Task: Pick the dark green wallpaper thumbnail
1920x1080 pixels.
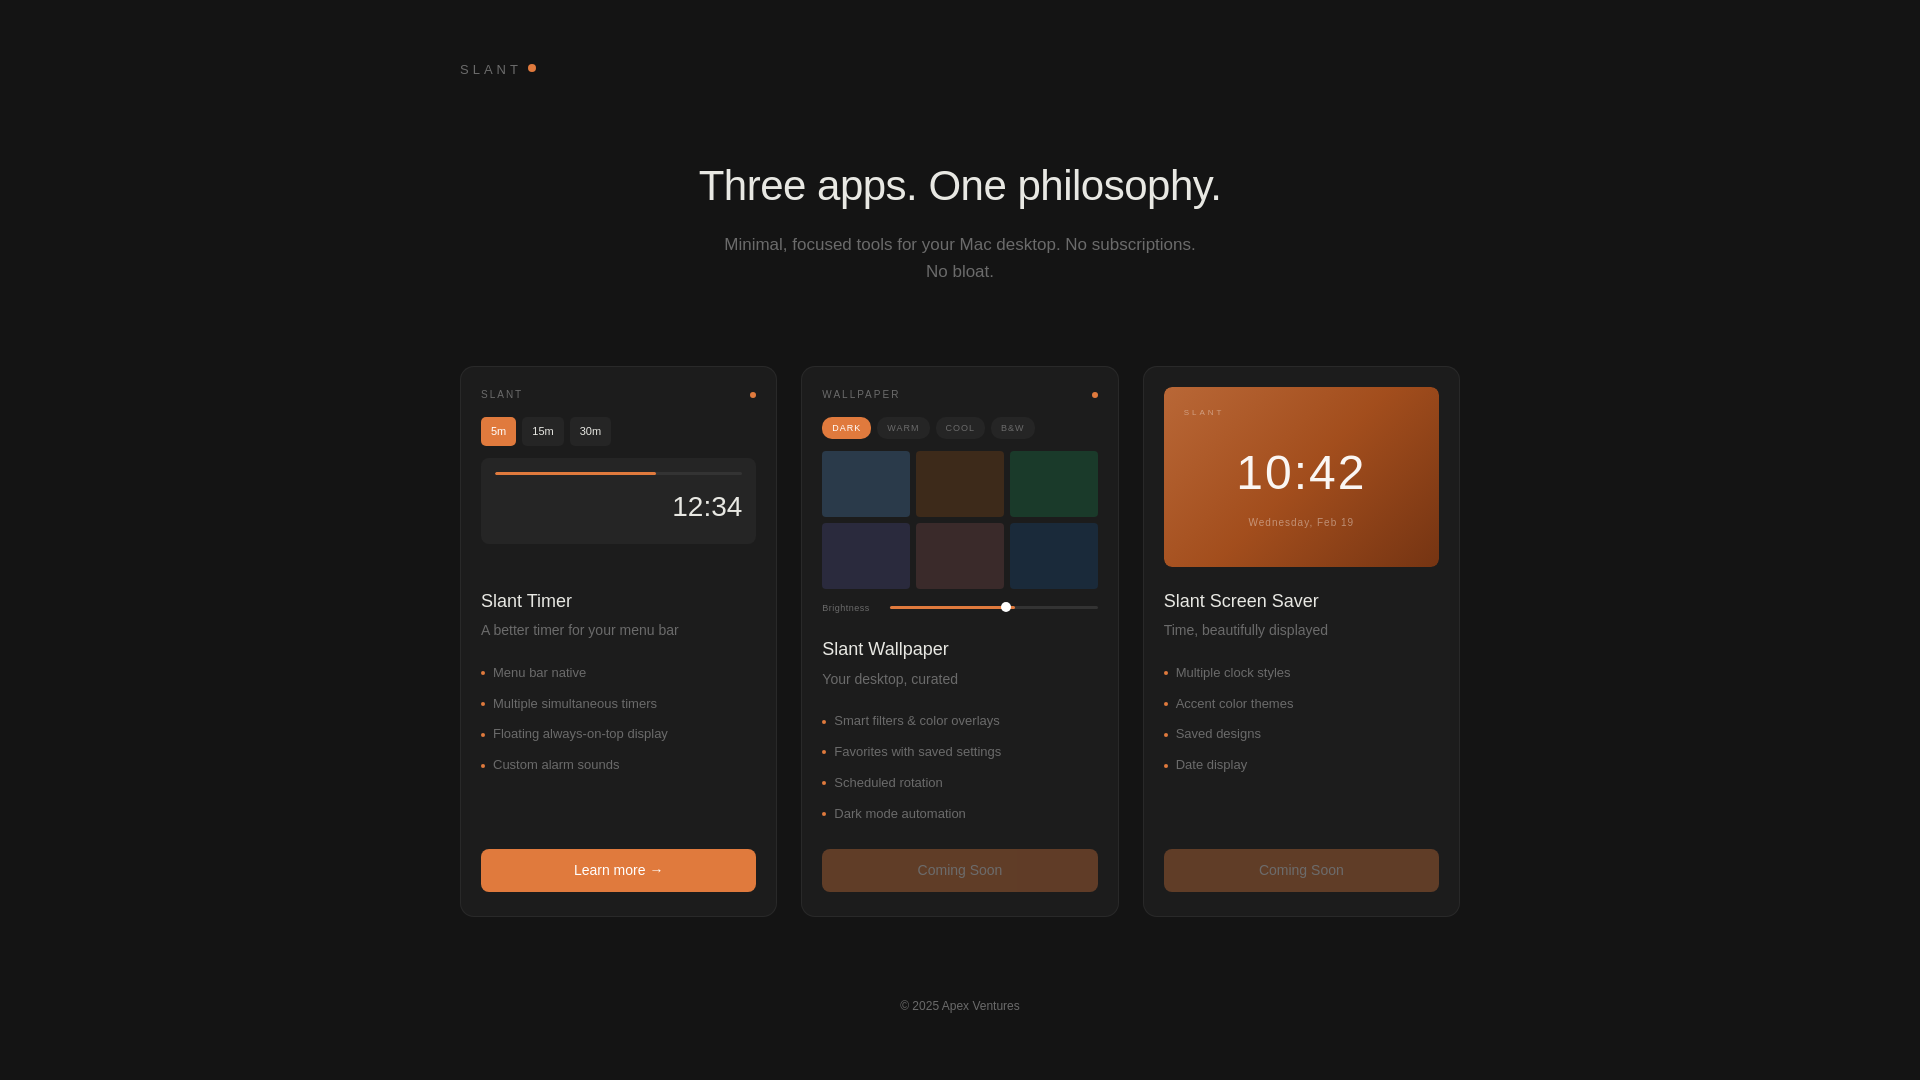Action: point(1053,484)
